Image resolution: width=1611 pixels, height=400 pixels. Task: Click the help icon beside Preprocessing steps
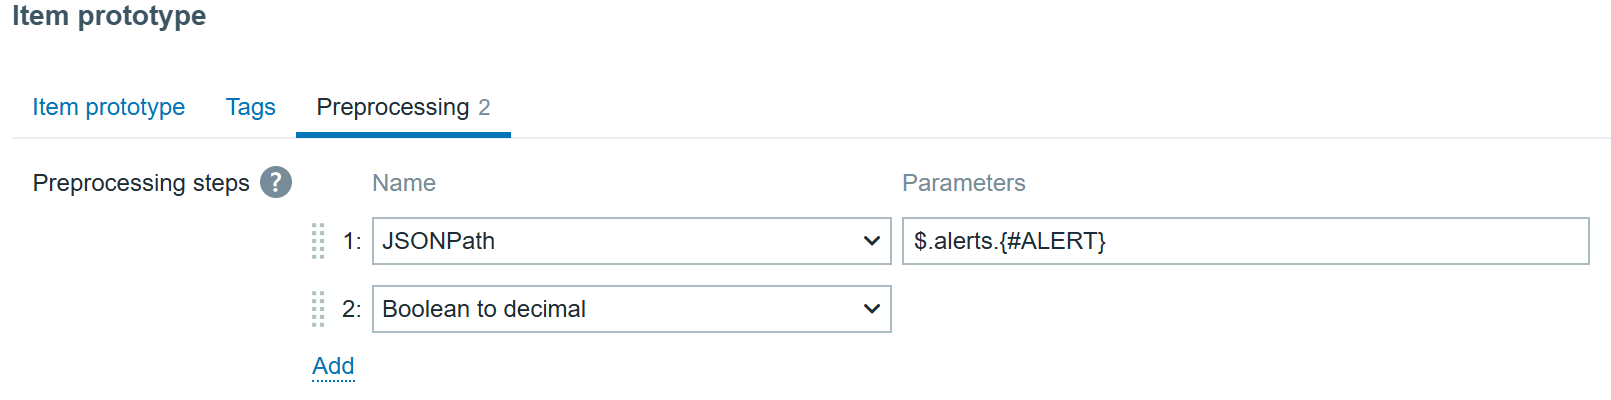click(x=276, y=183)
